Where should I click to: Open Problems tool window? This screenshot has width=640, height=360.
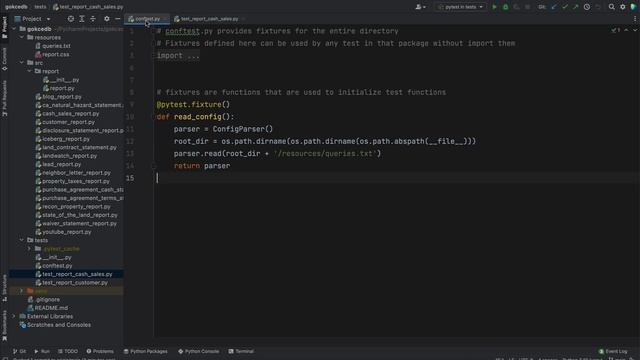100,351
